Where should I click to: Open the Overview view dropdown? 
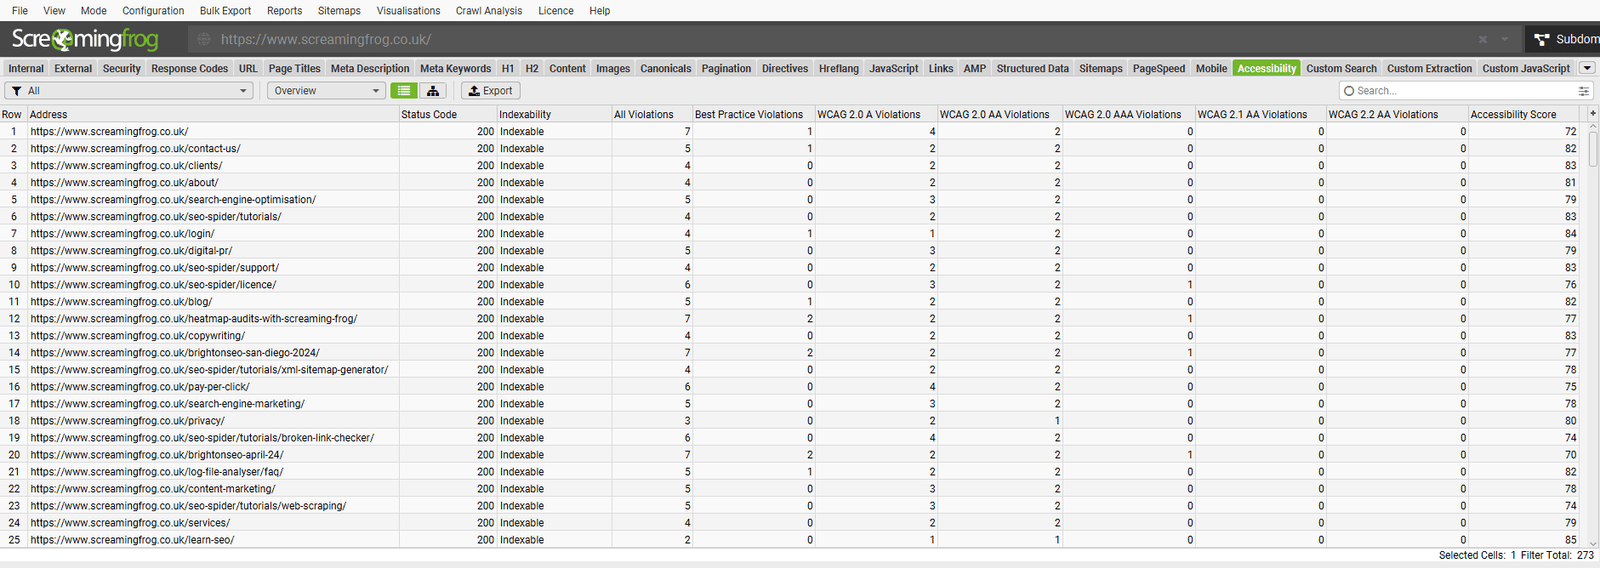[x=326, y=91]
